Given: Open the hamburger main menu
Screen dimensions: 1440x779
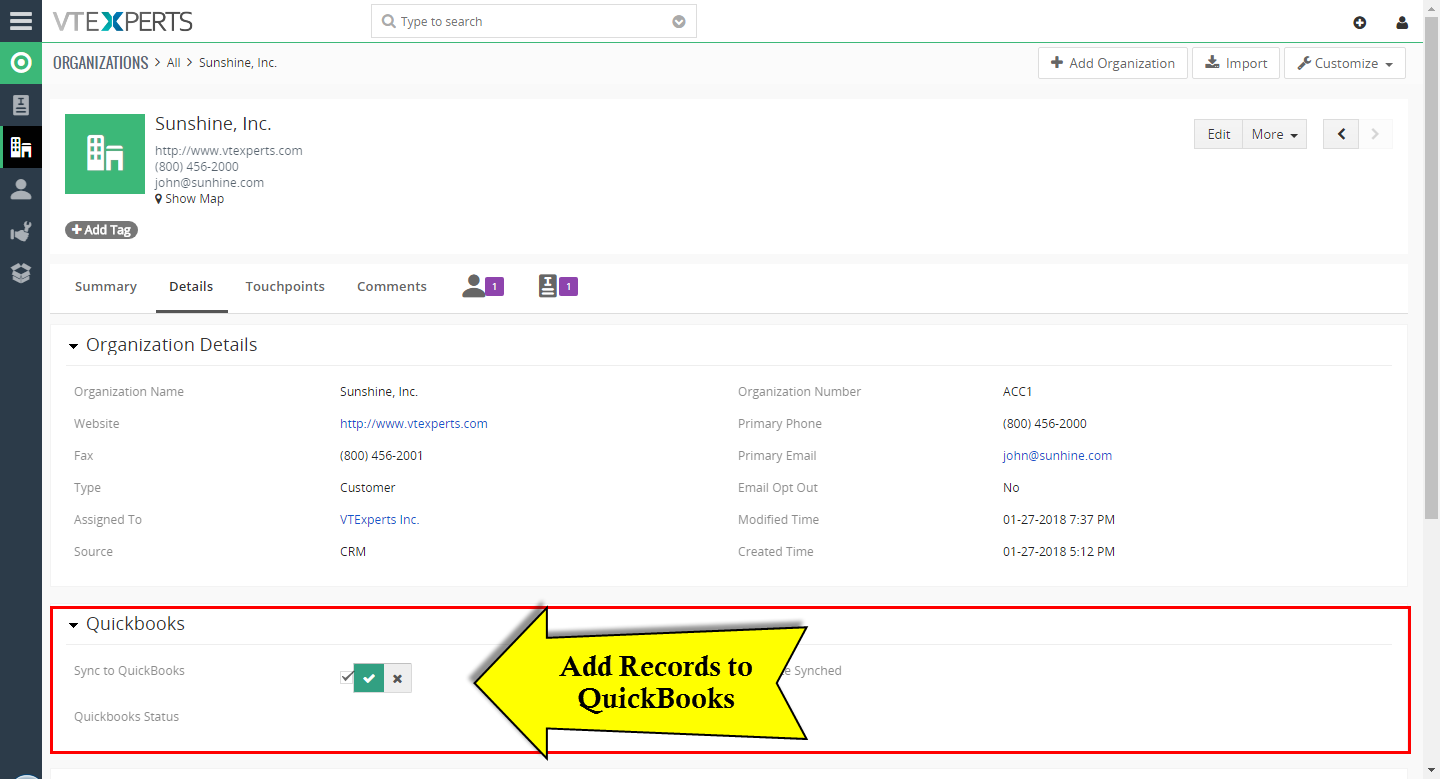Looking at the screenshot, I should point(20,20).
